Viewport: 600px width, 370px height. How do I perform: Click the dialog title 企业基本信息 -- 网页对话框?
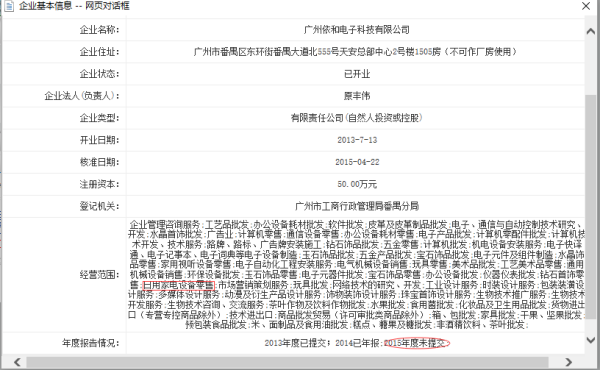[x=74, y=6]
